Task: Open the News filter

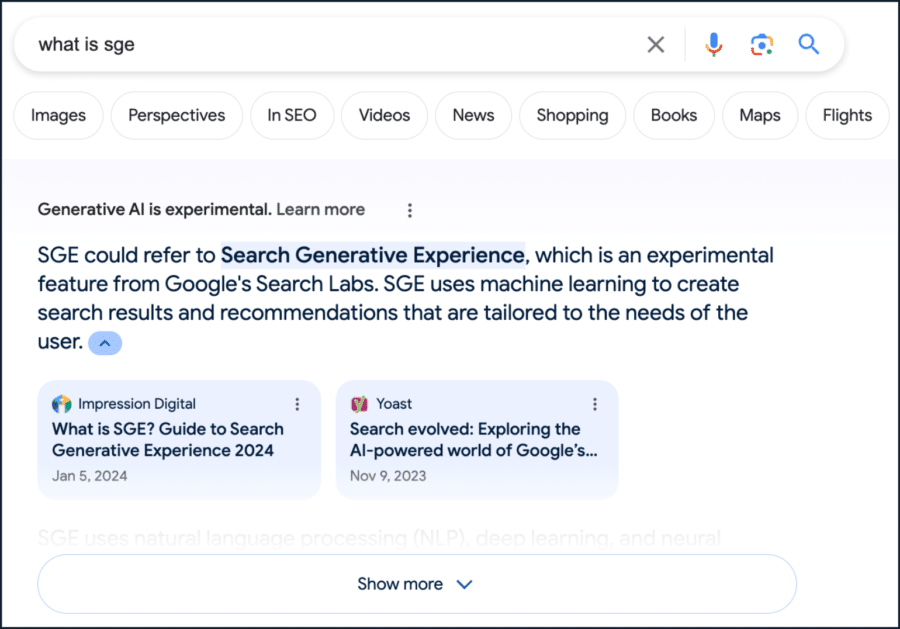Action: (x=474, y=115)
